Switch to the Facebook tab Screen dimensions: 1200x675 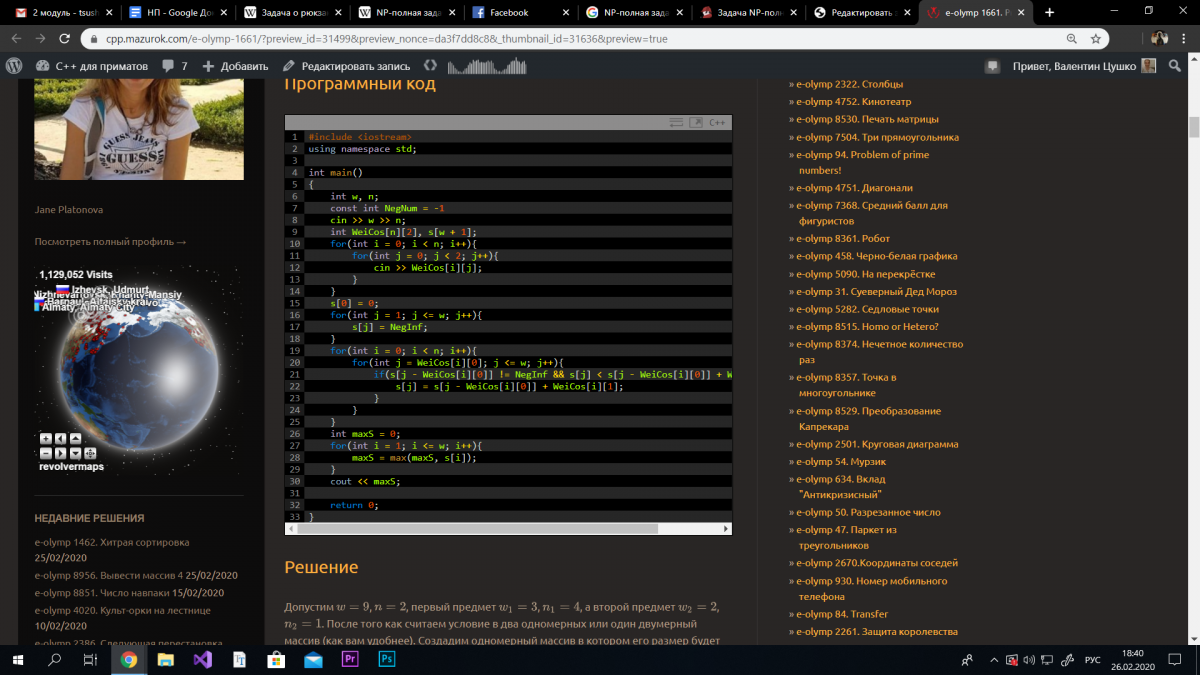(508, 13)
